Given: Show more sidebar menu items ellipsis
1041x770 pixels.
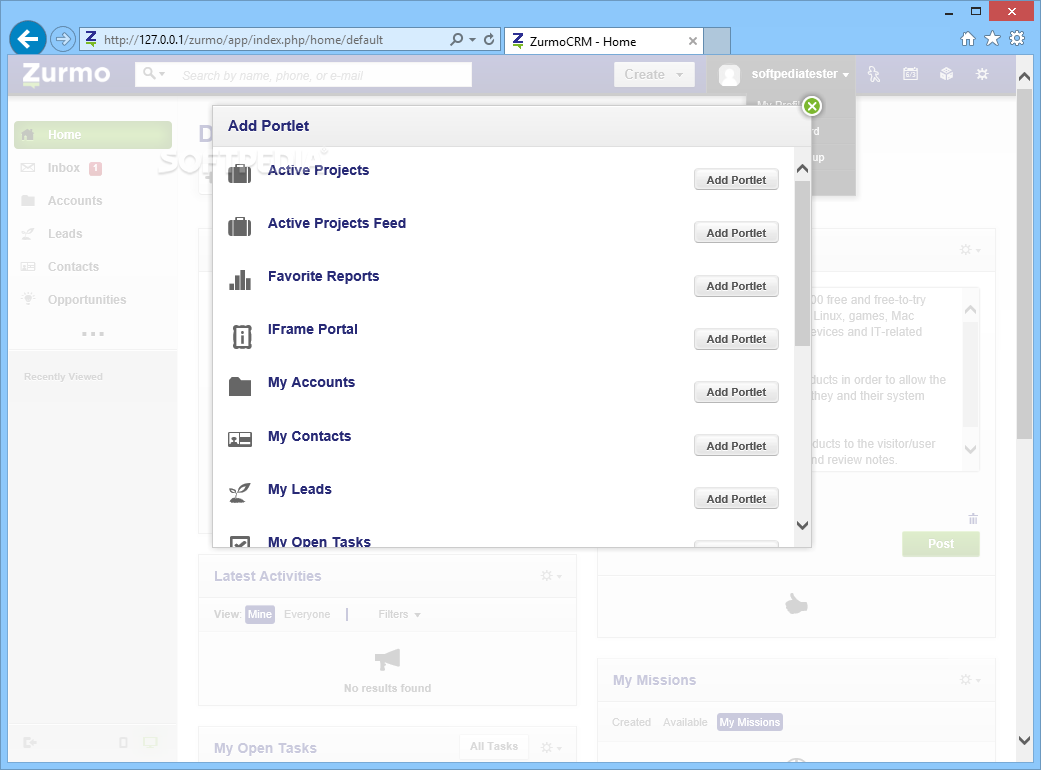Looking at the screenshot, I should [93, 334].
